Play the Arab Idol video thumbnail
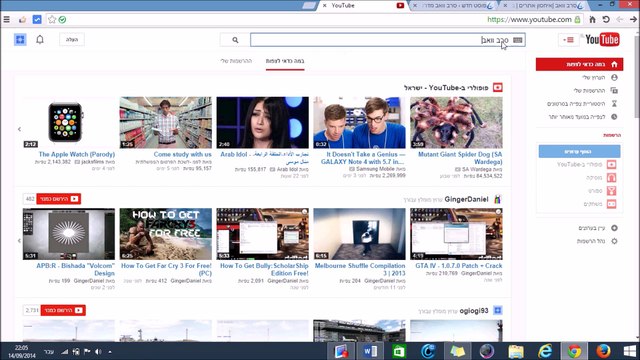This screenshot has width=640, height=360. [x=262, y=122]
